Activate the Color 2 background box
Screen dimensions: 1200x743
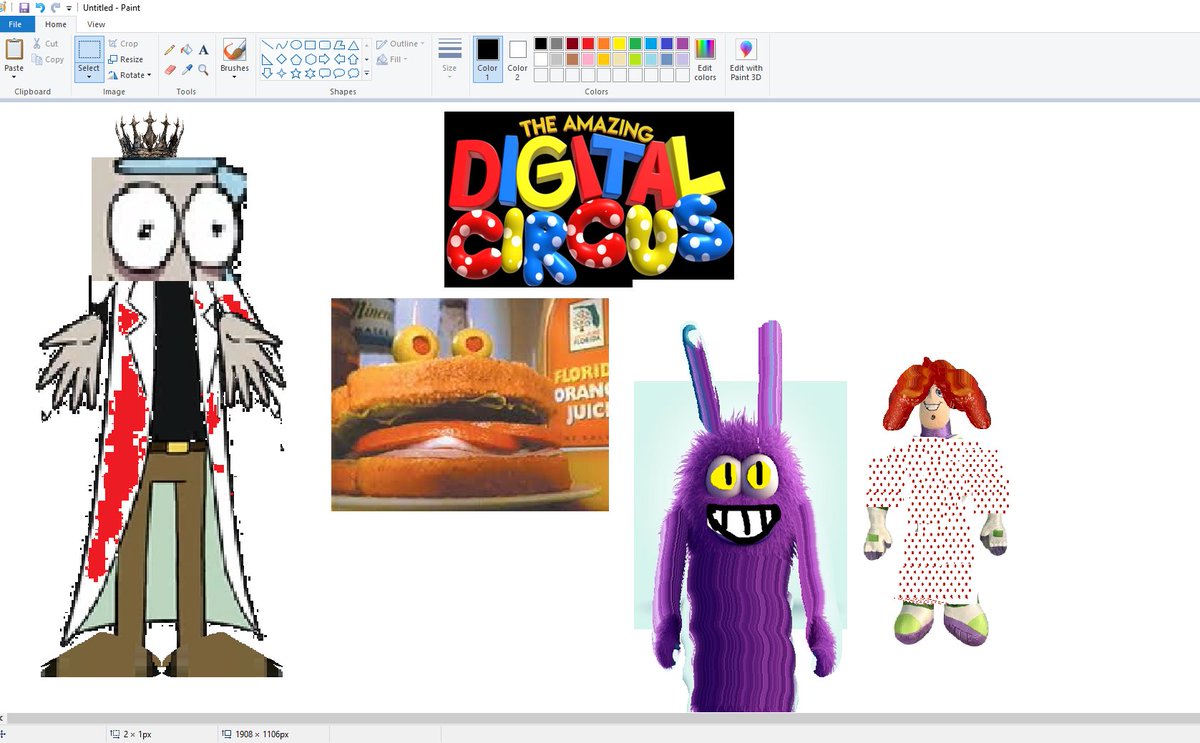517,59
